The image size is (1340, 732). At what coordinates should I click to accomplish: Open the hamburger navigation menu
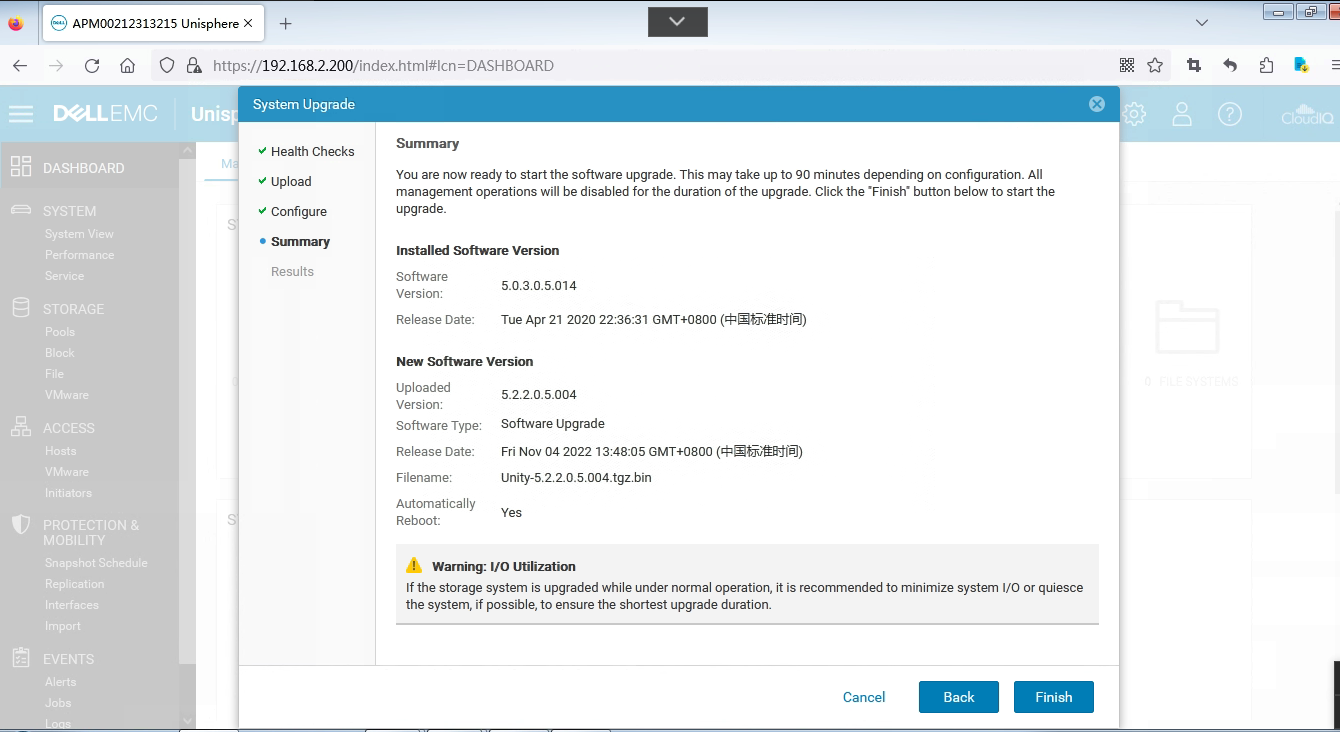tap(21, 114)
